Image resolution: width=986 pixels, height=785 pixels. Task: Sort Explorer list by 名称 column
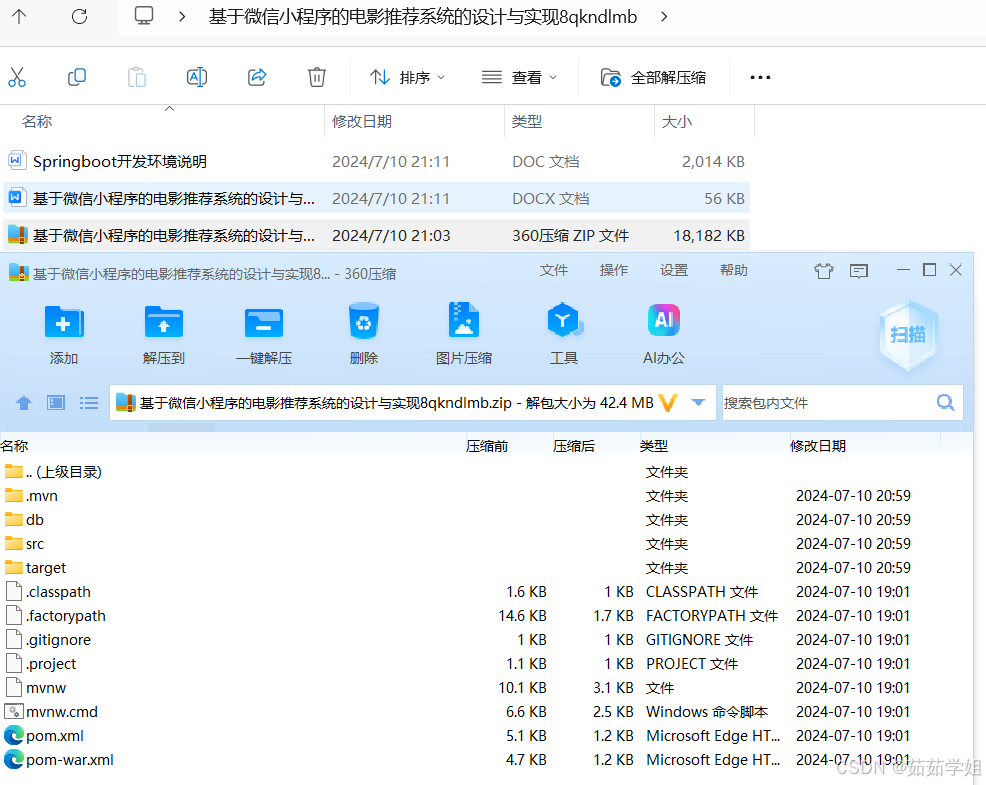pyautogui.click(x=37, y=121)
